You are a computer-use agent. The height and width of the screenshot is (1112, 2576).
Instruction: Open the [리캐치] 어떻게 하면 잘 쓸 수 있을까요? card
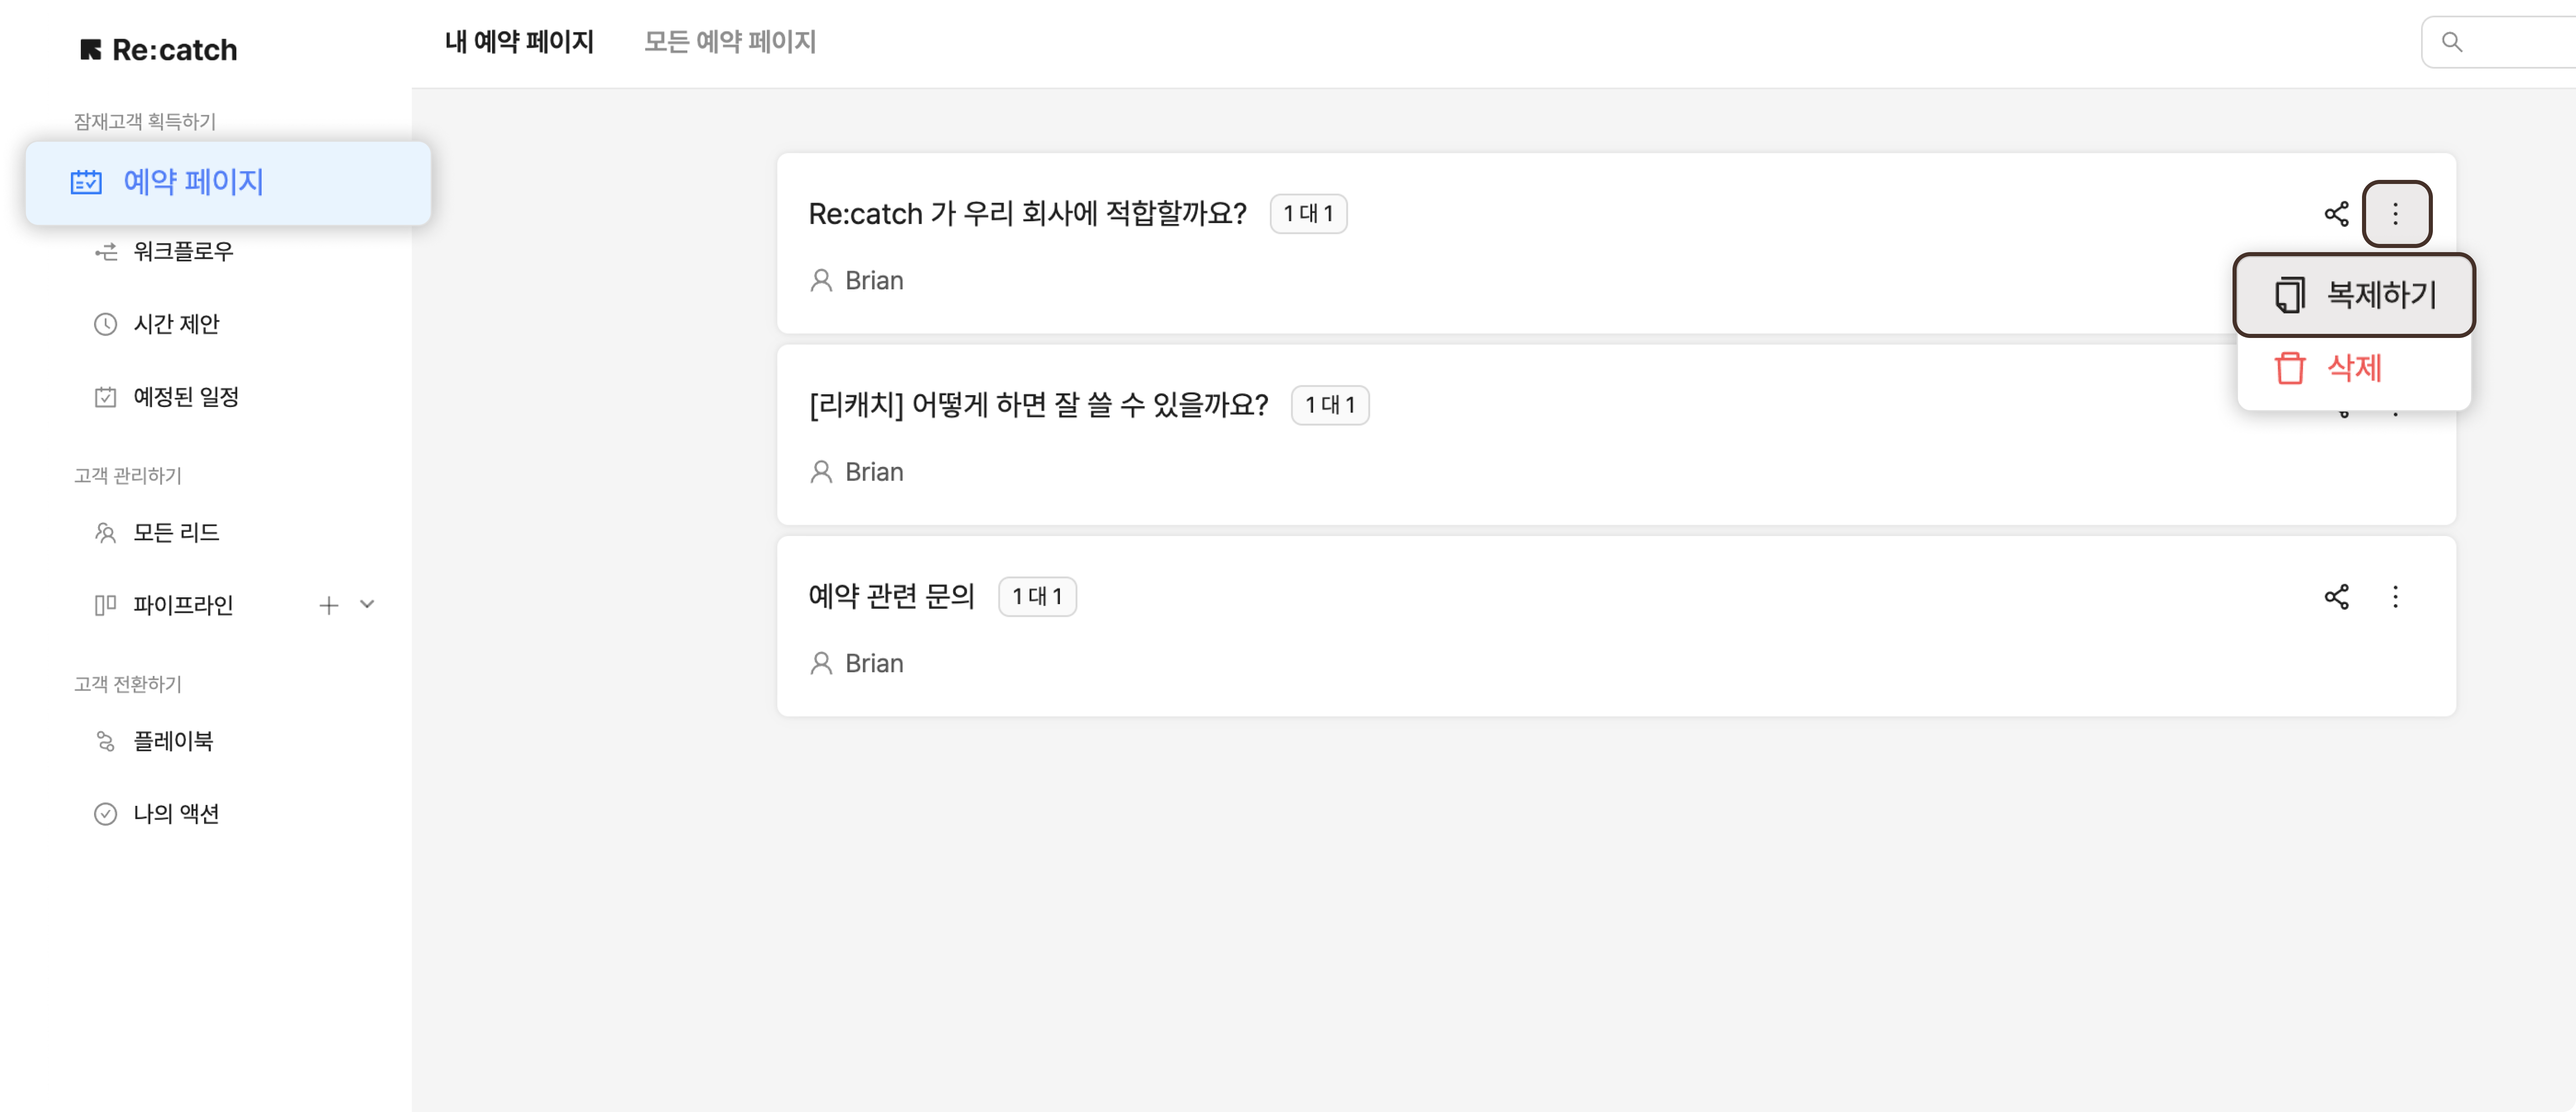tap(1037, 405)
